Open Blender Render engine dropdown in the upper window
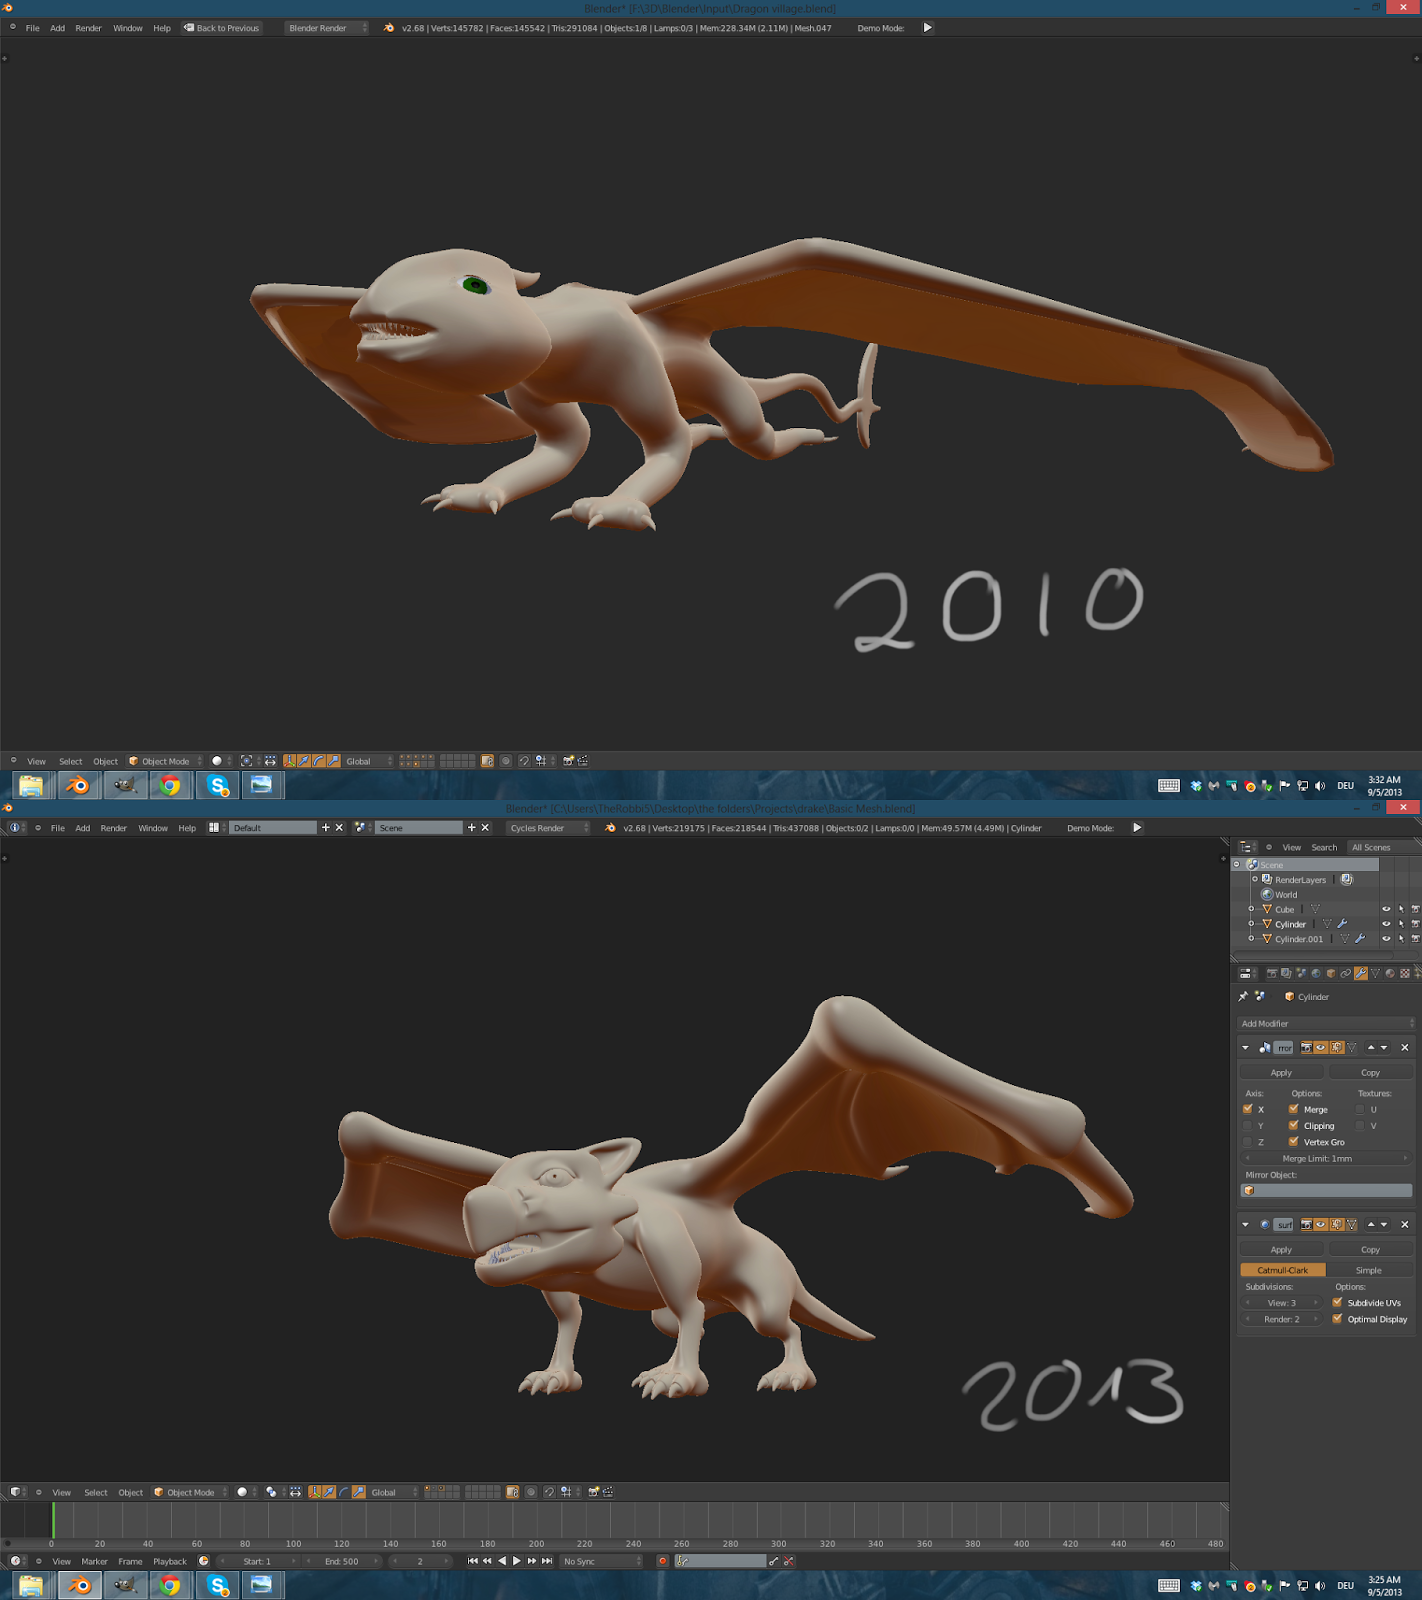This screenshot has height=1600, width=1422. click(327, 28)
